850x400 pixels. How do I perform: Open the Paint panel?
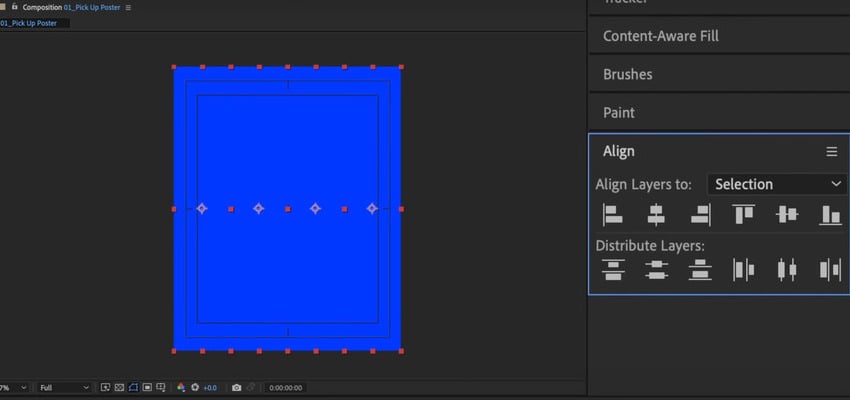[619, 113]
